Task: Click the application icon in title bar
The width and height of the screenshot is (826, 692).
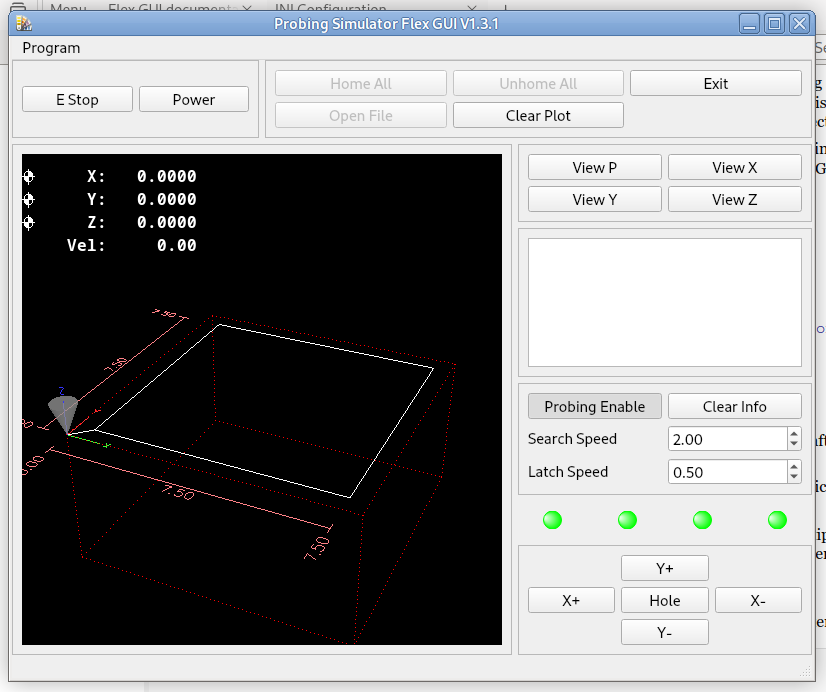Action: click(23, 24)
